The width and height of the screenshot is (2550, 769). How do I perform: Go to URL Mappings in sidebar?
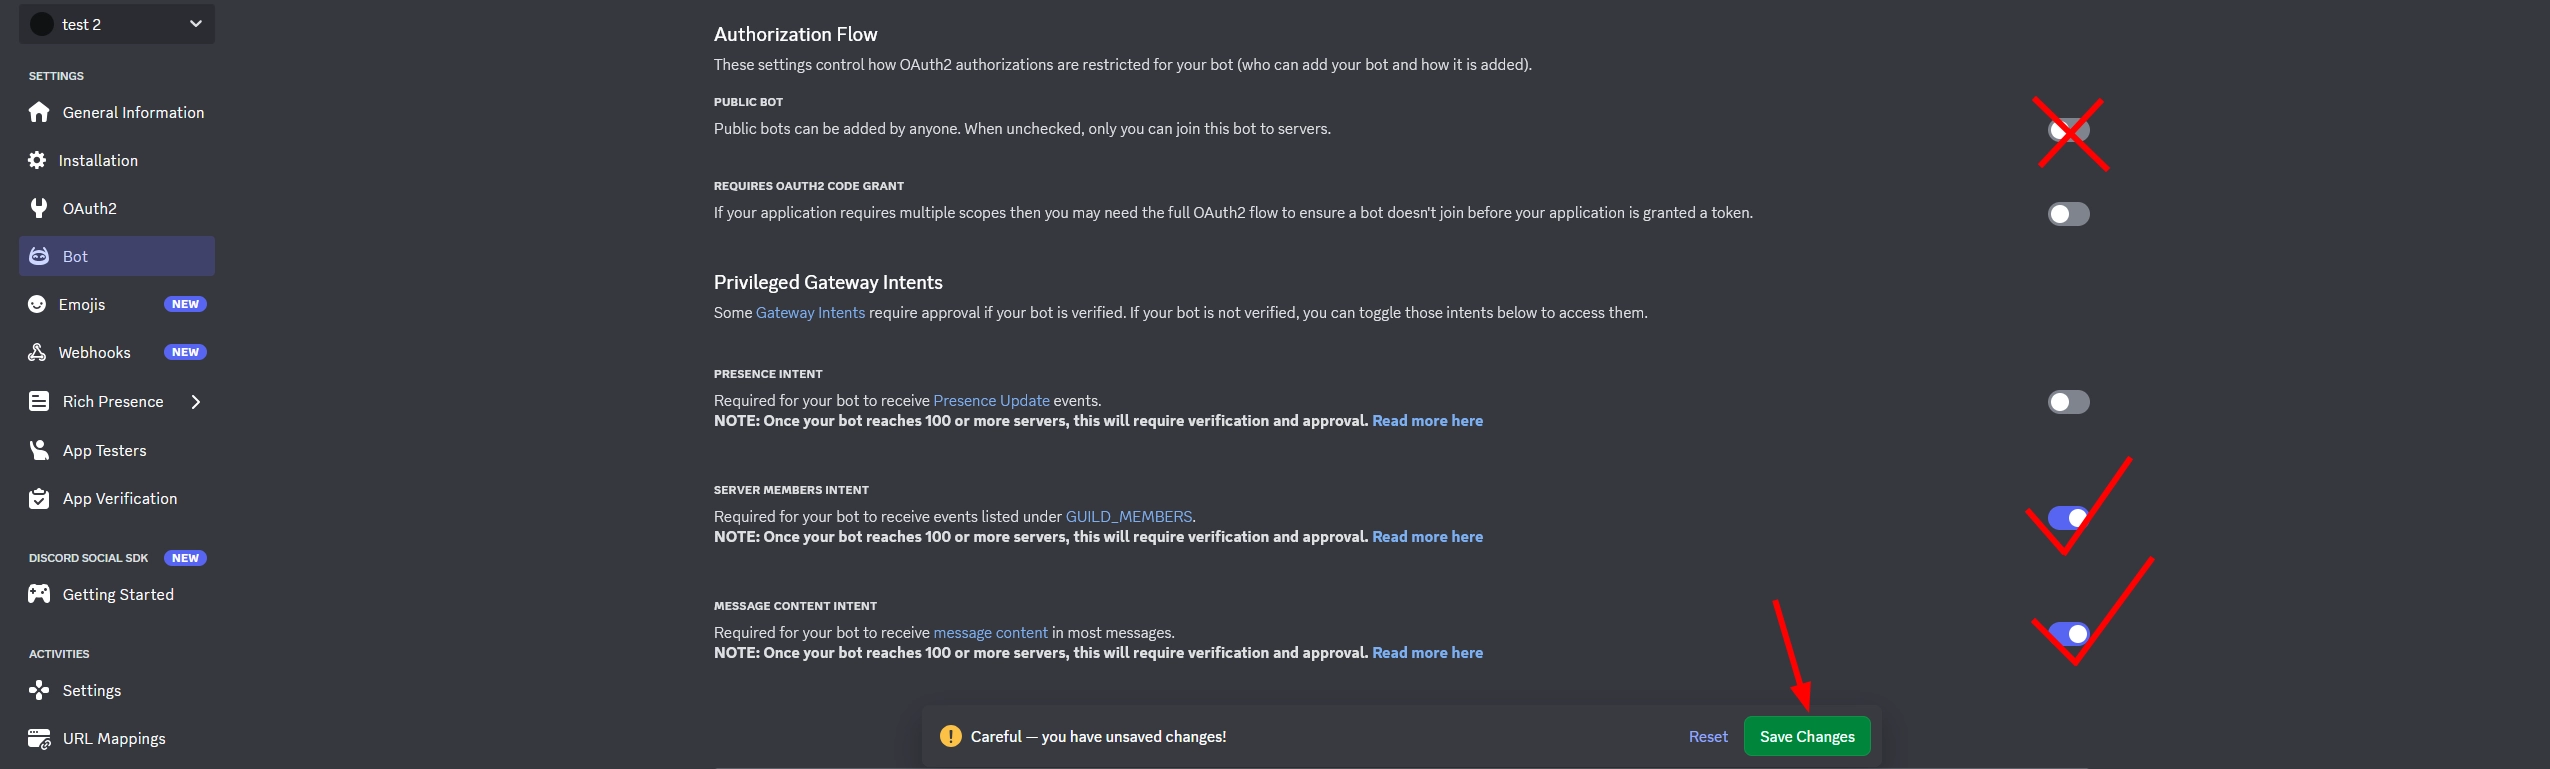(x=114, y=738)
